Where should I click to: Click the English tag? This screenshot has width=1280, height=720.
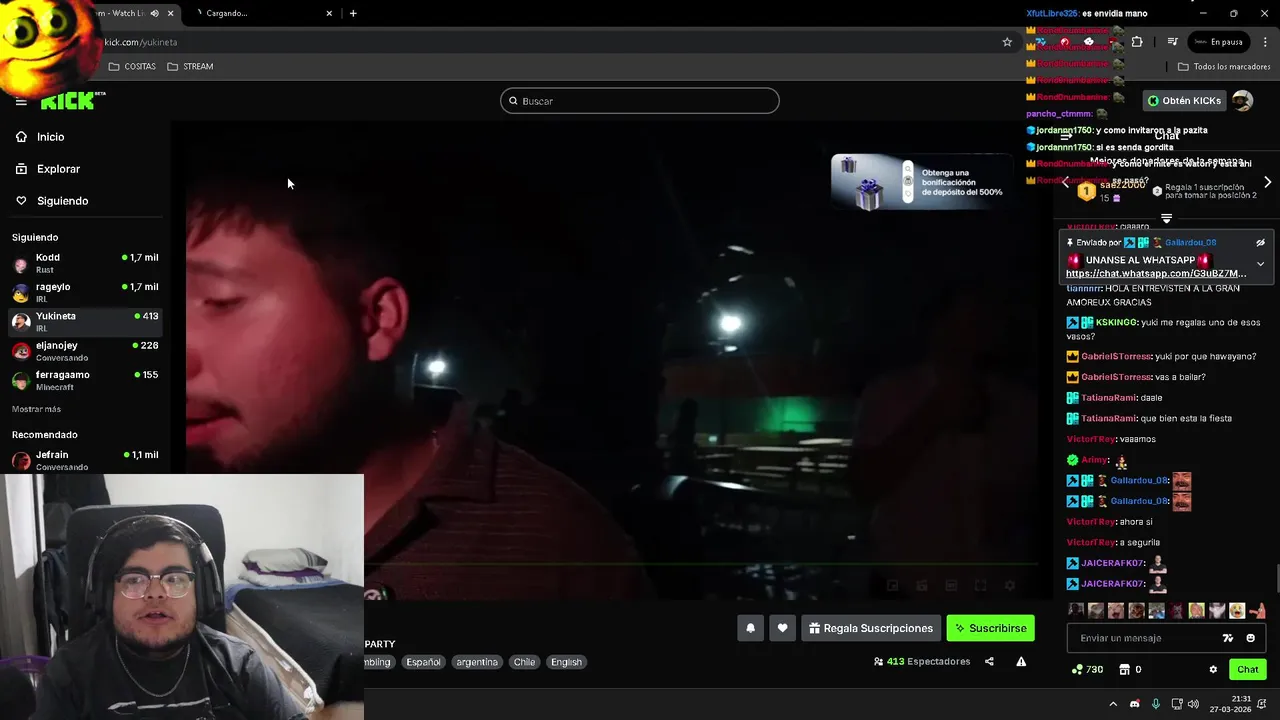coord(566,662)
